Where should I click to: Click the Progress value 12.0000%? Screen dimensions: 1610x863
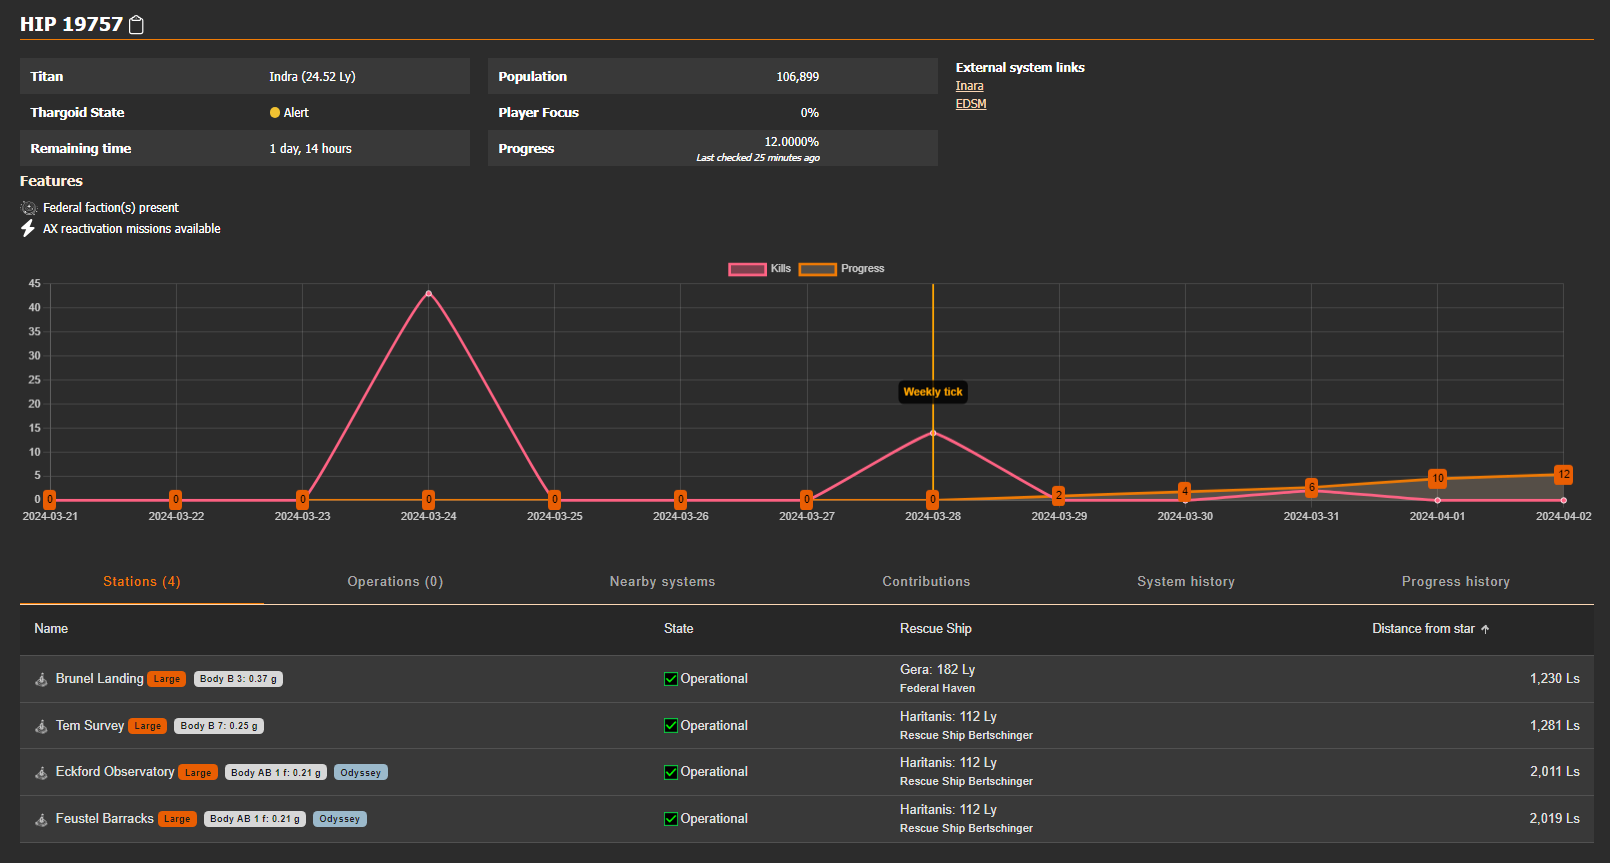791,142
